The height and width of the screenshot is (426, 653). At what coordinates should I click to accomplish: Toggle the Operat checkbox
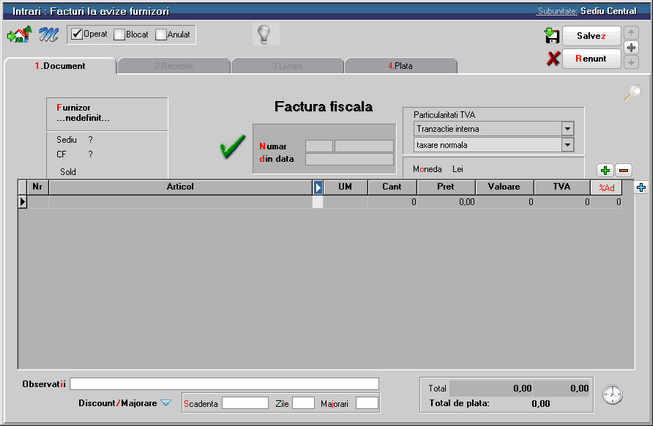click(77, 35)
